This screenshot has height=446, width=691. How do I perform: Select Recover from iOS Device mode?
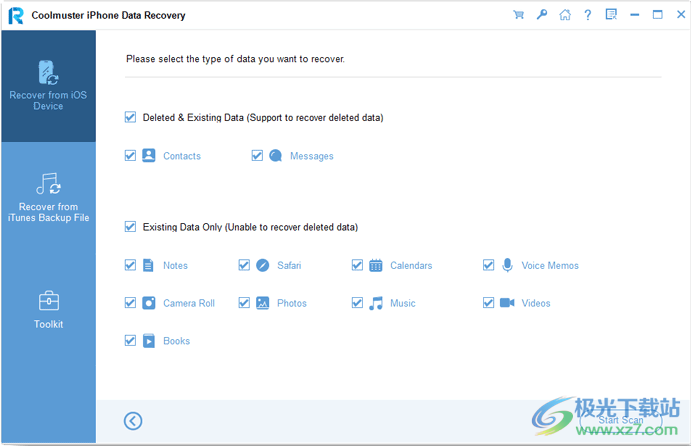pyautogui.click(x=48, y=86)
